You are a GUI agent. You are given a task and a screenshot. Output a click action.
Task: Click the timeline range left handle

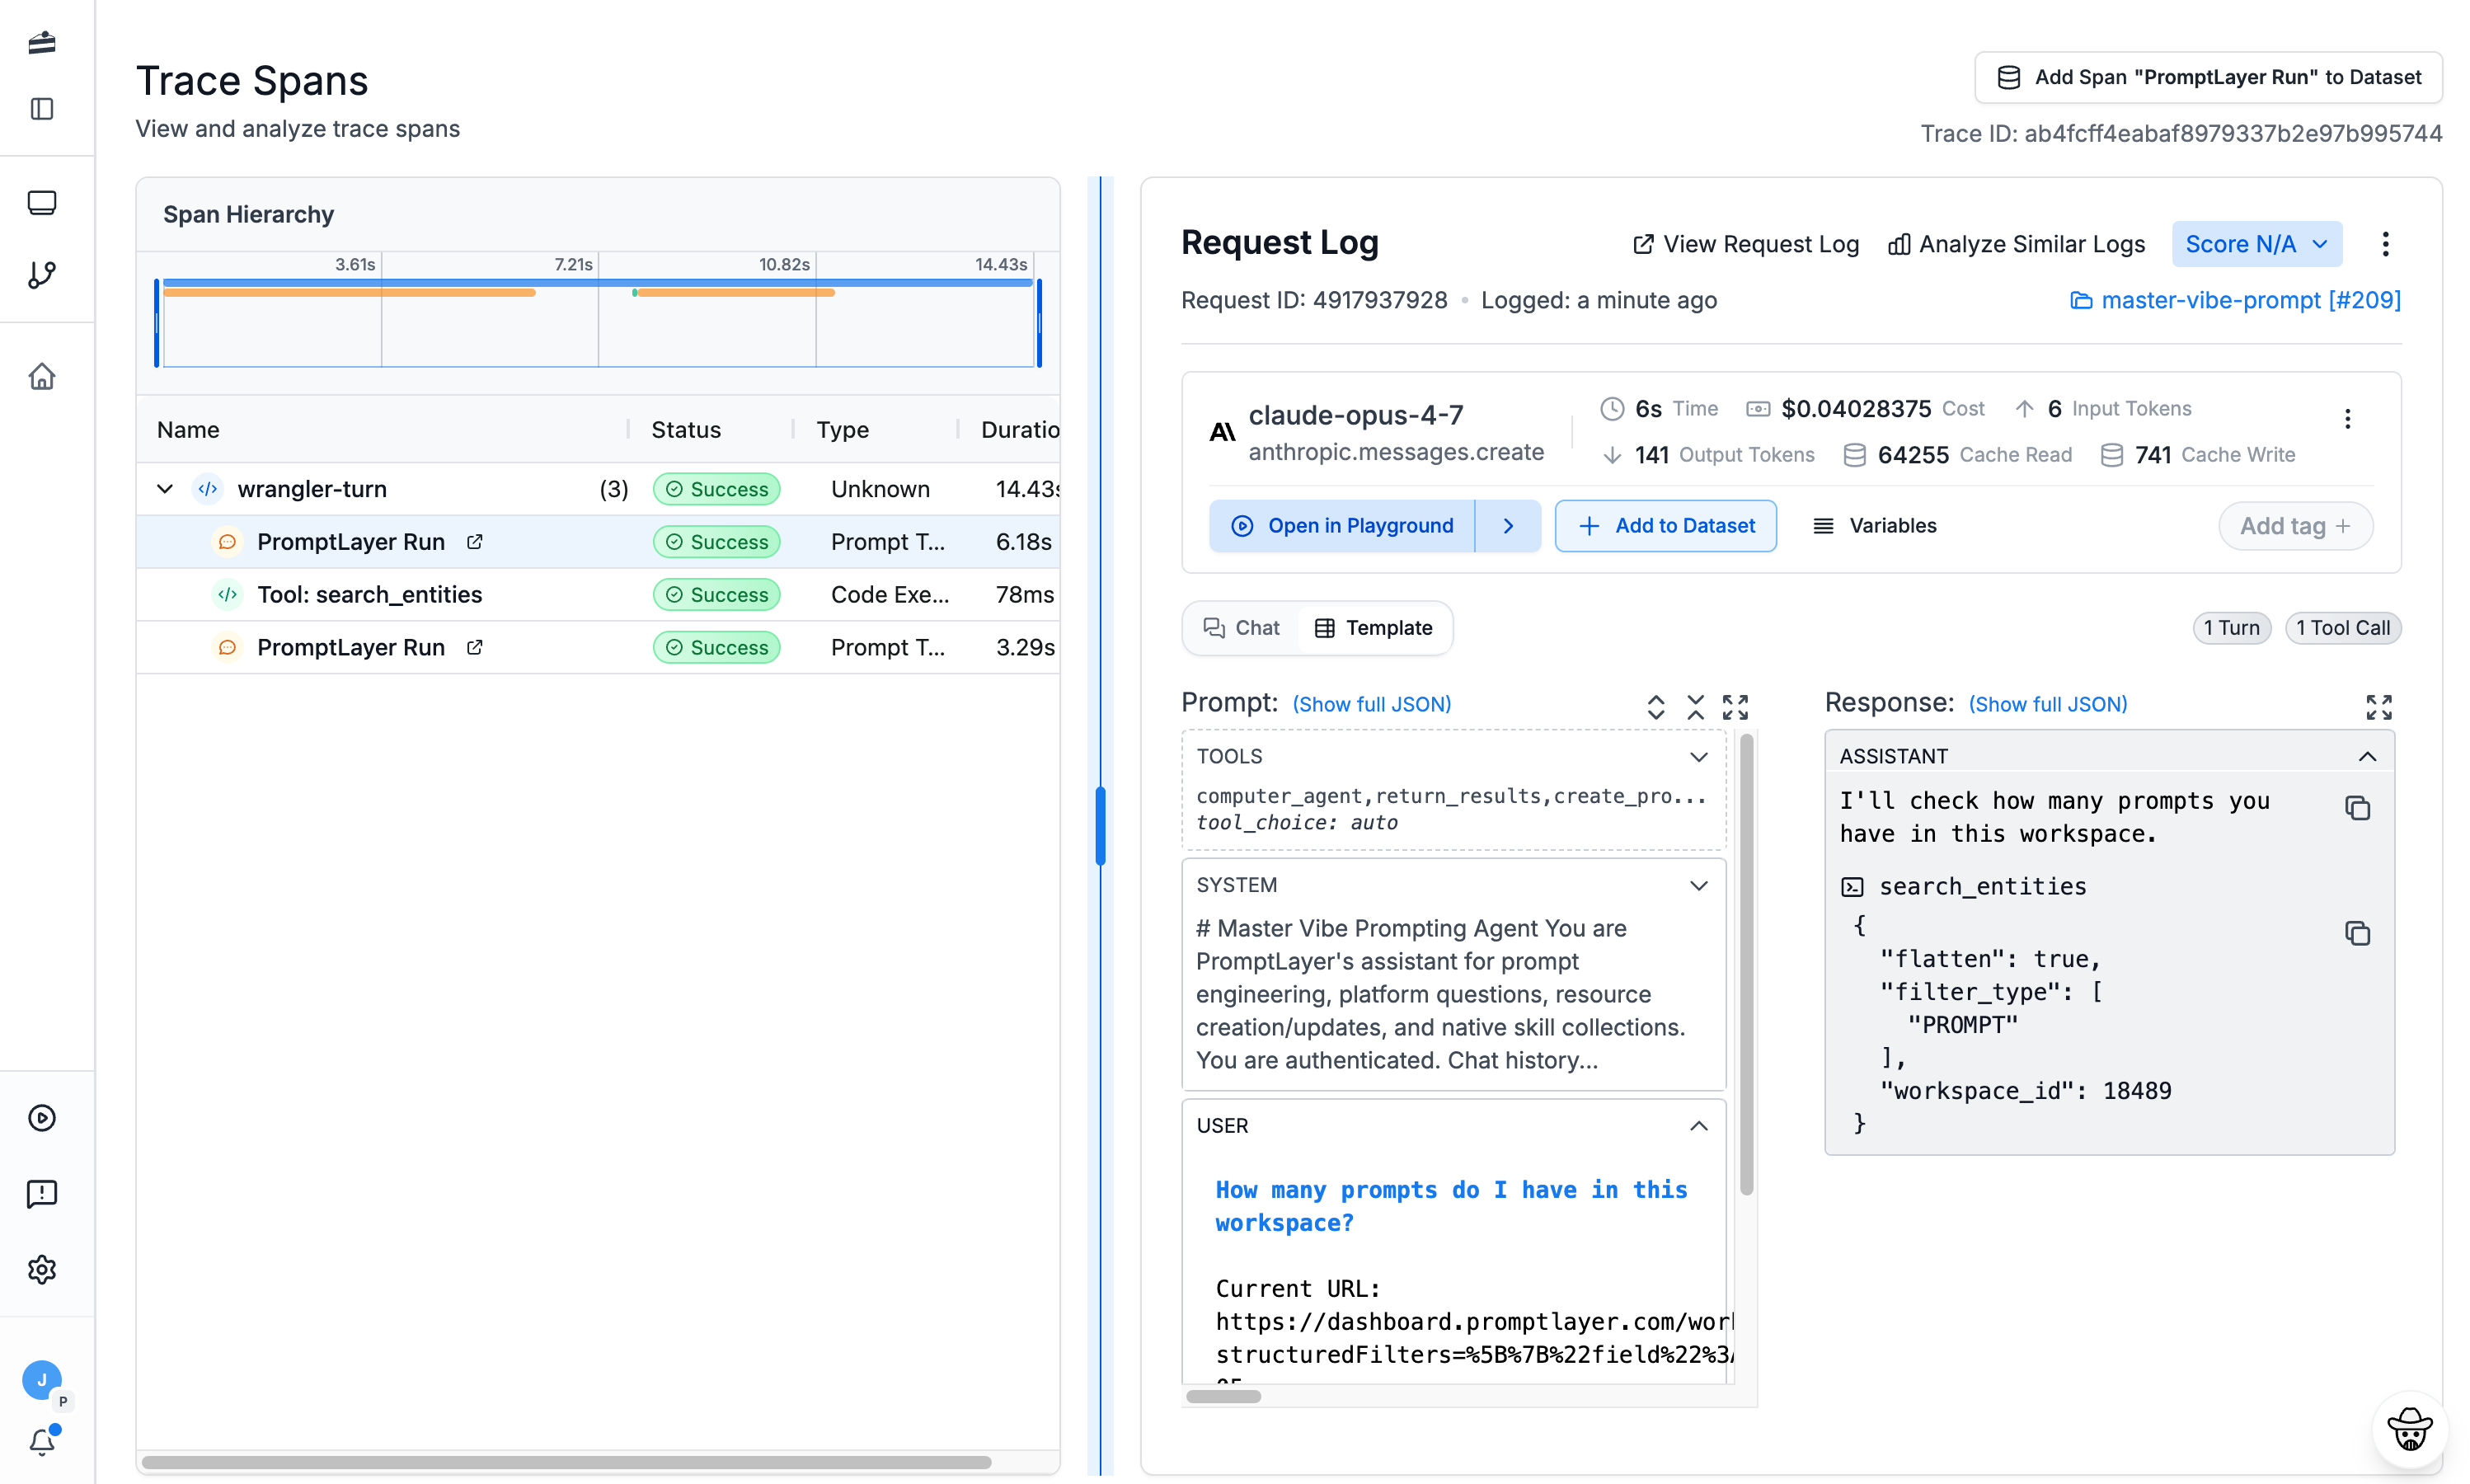157,323
